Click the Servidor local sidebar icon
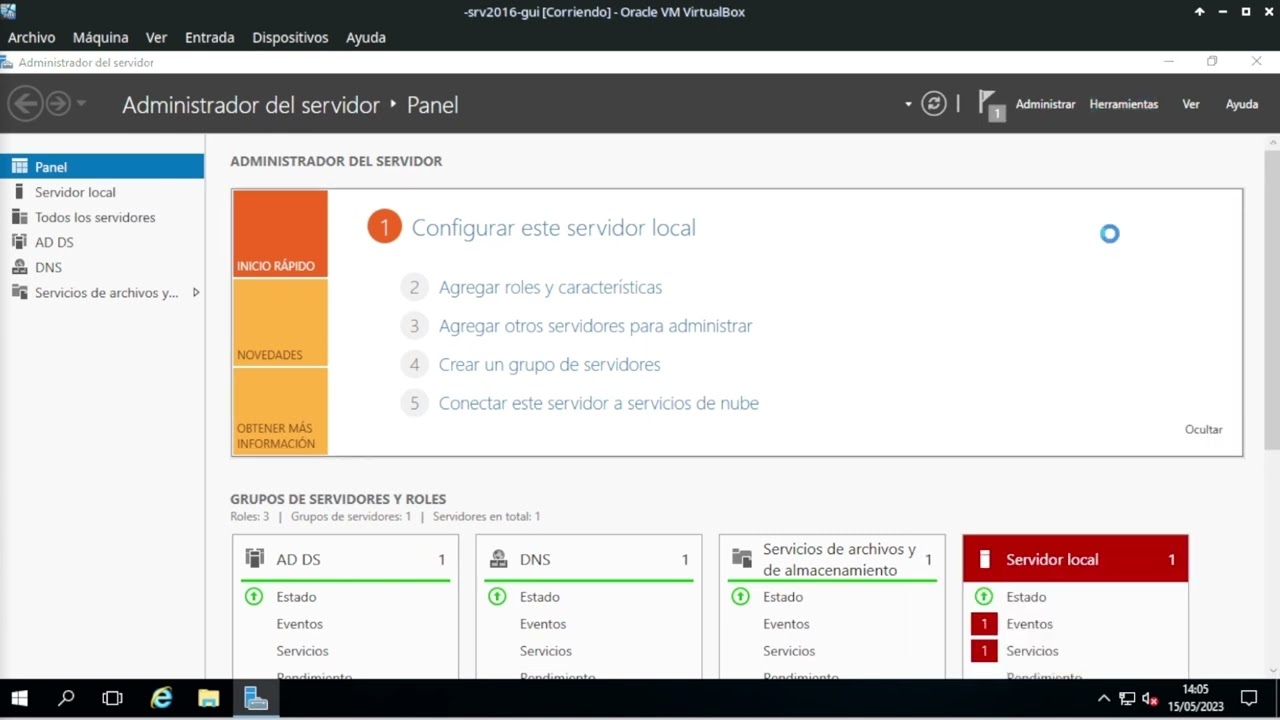The height and width of the screenshot is (720, 1280). point(18,192)
